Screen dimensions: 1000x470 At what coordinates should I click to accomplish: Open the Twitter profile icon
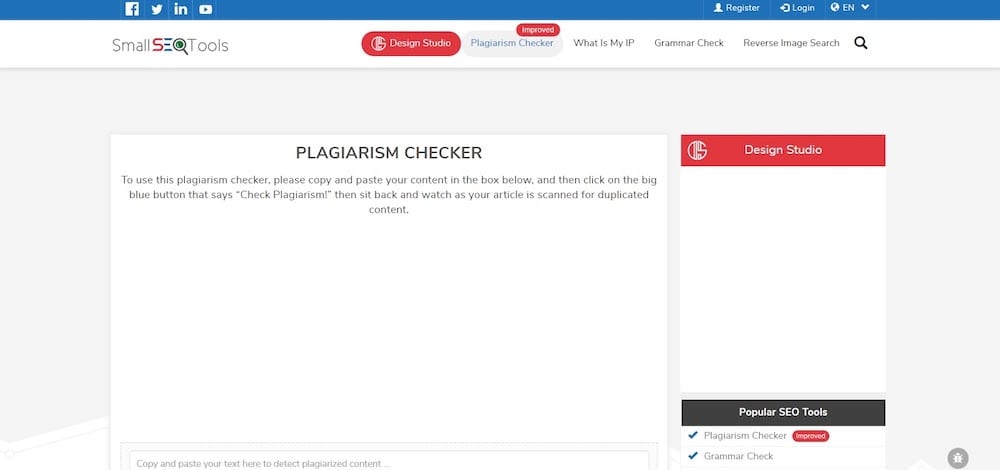pyautogui.click(x=157, y=9)
